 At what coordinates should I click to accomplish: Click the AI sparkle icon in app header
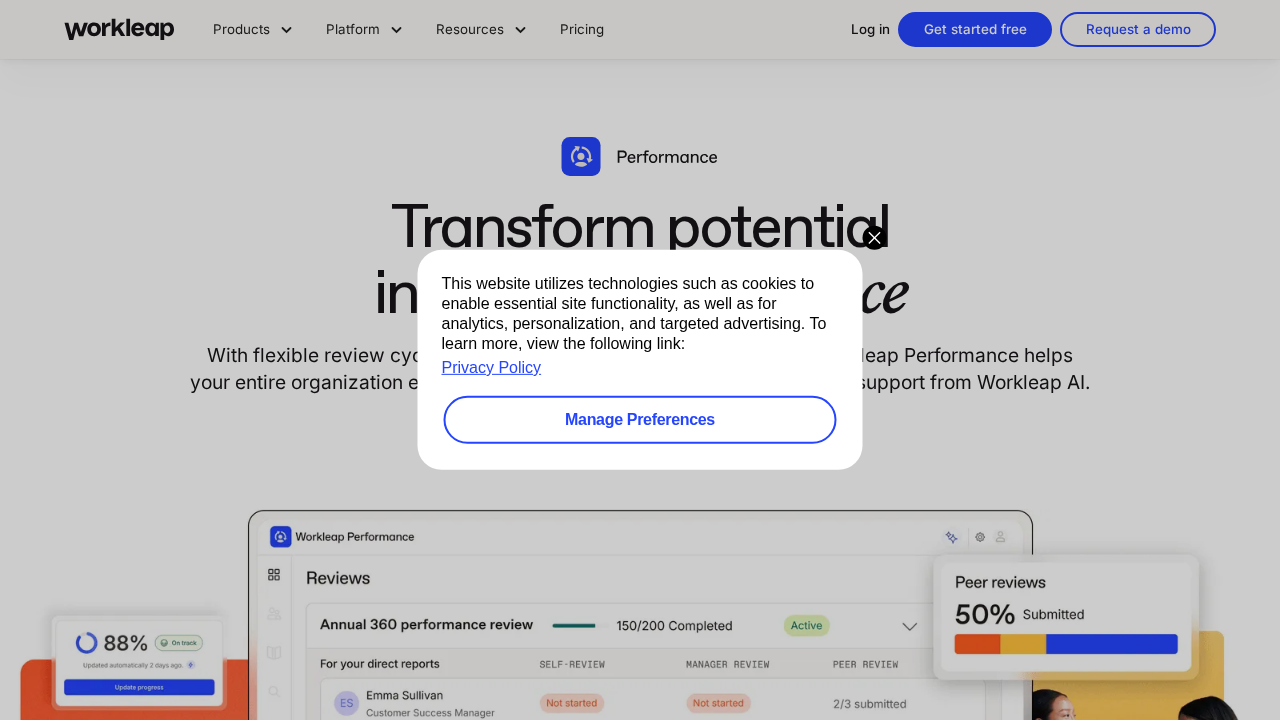(x=951, y=537)
